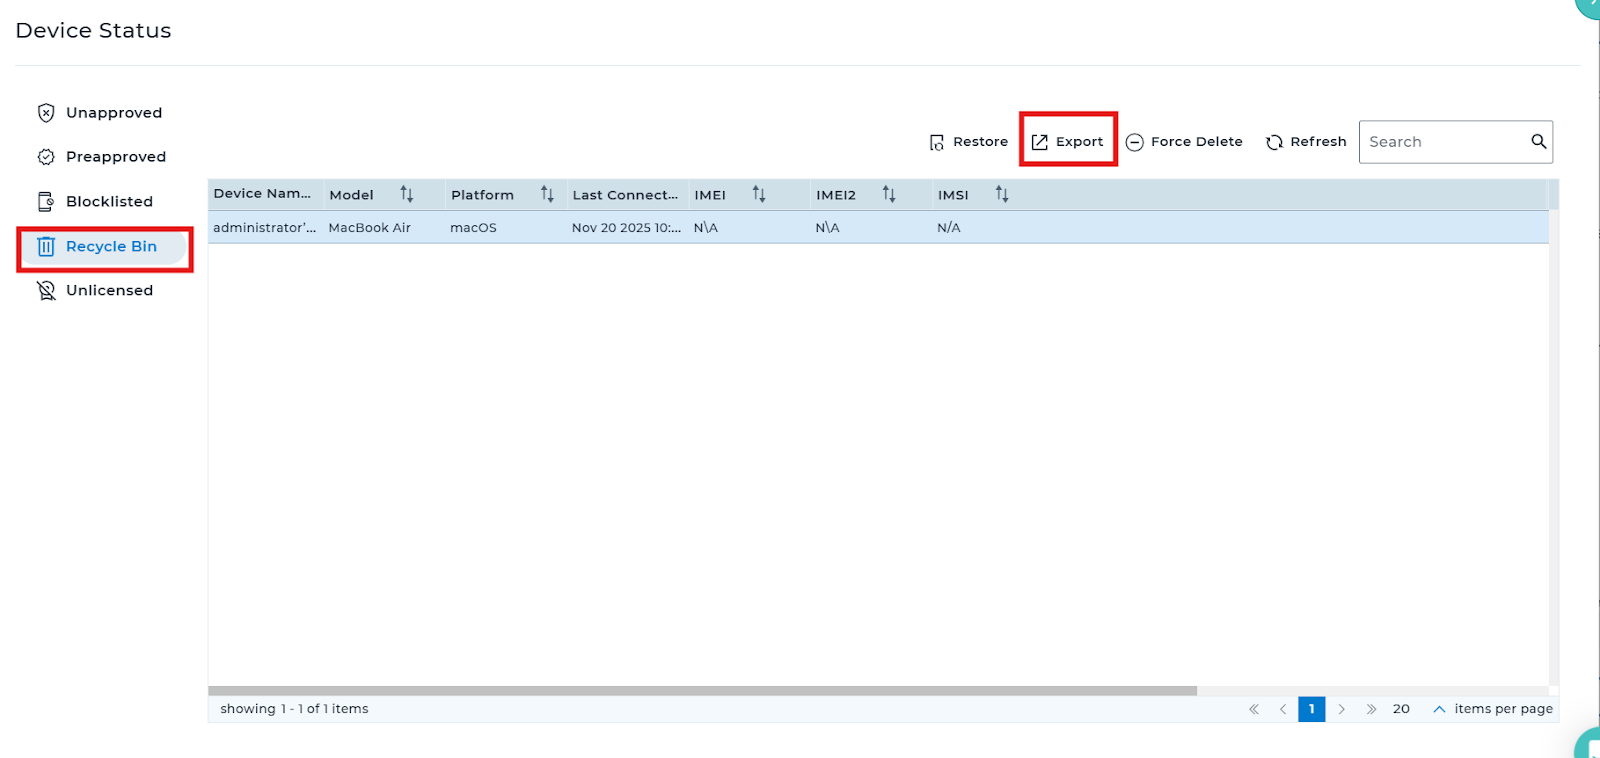This screenshot has height=758, width=1600.
Task: Click the horizontal scrollbar of the table
Action: click(702, 691)
